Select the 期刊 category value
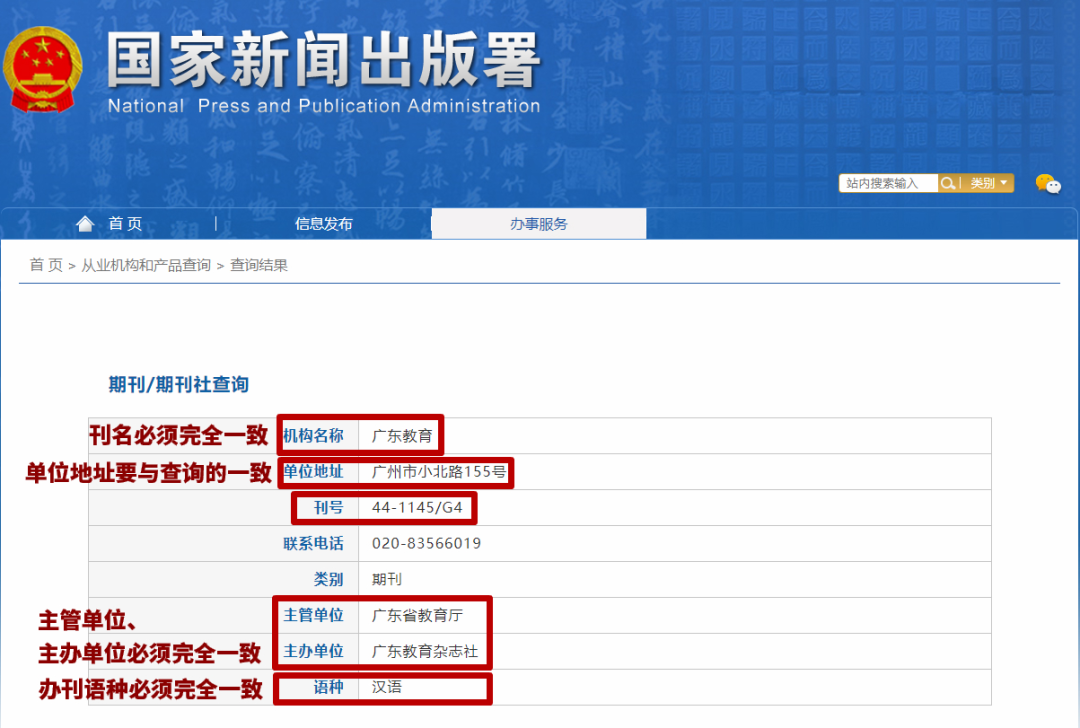The image size is (1080, 728). pos(386,579)
